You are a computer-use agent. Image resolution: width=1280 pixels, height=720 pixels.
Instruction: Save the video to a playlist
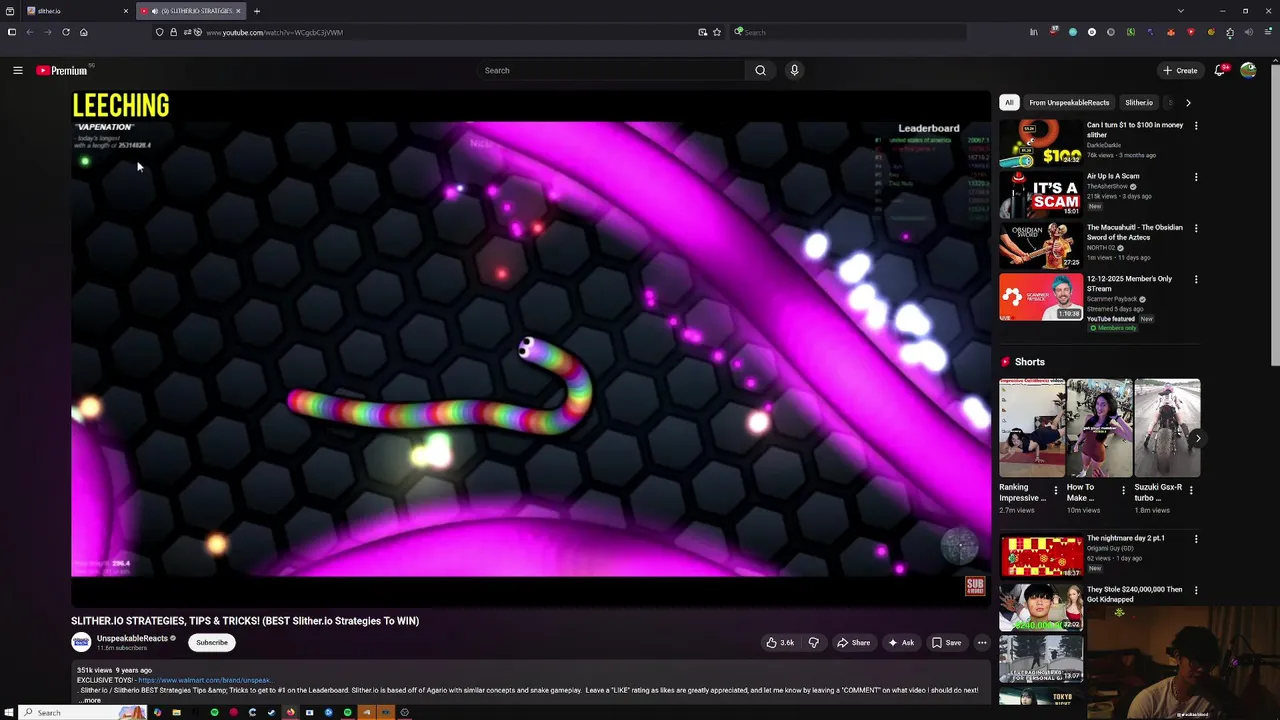[x=946, y=643]
